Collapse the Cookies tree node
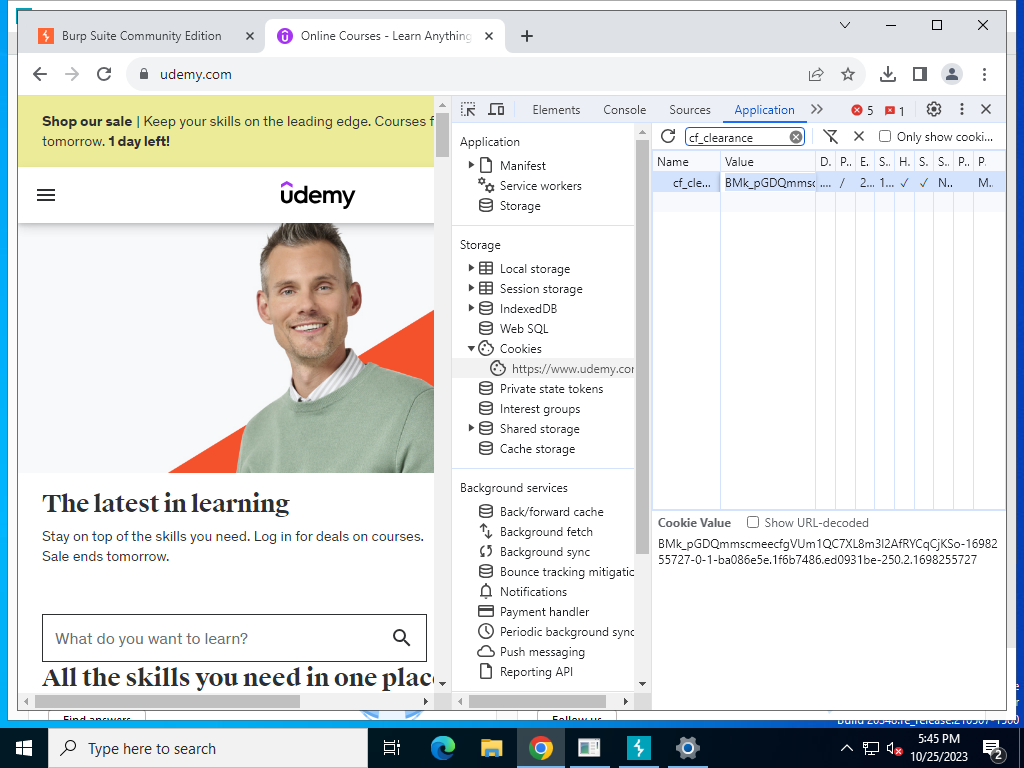 pos(471,348)
